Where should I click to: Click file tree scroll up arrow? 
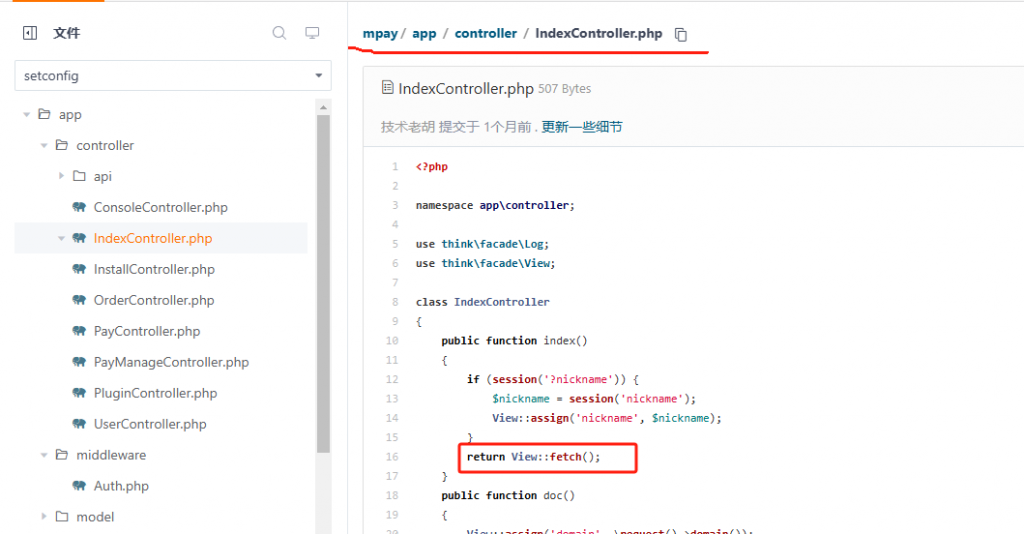pyautogui.click(x=323, y=107)
